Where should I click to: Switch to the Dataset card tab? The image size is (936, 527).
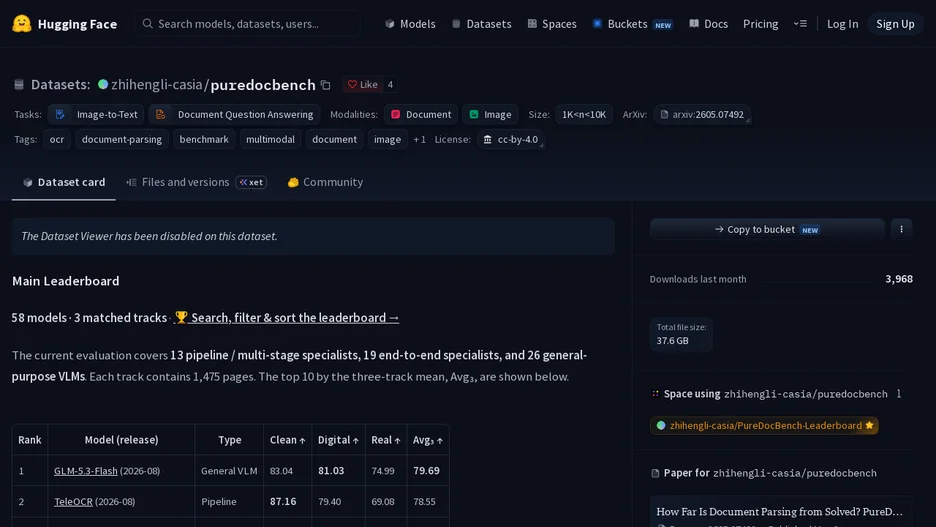click(64, 183)
